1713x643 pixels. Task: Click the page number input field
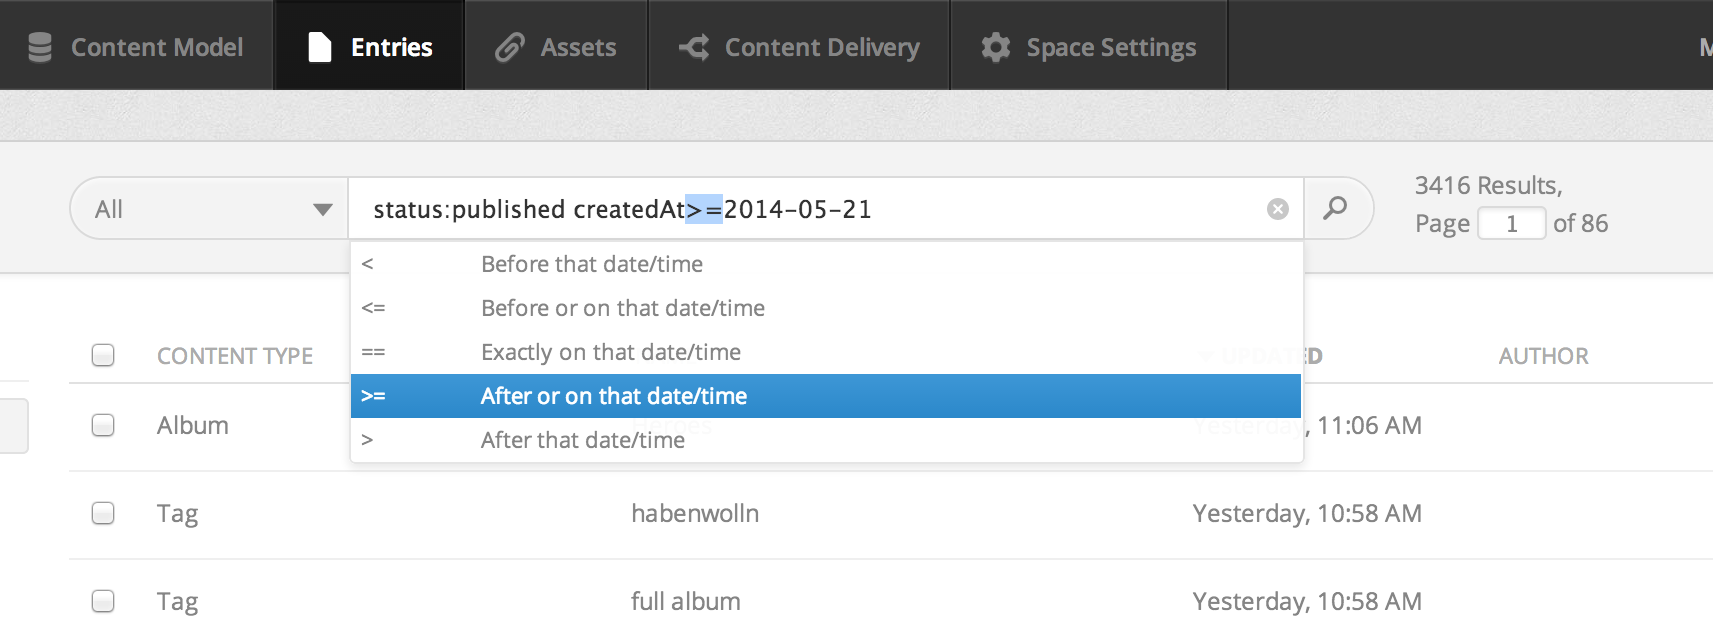click(x=1511, y=223)
